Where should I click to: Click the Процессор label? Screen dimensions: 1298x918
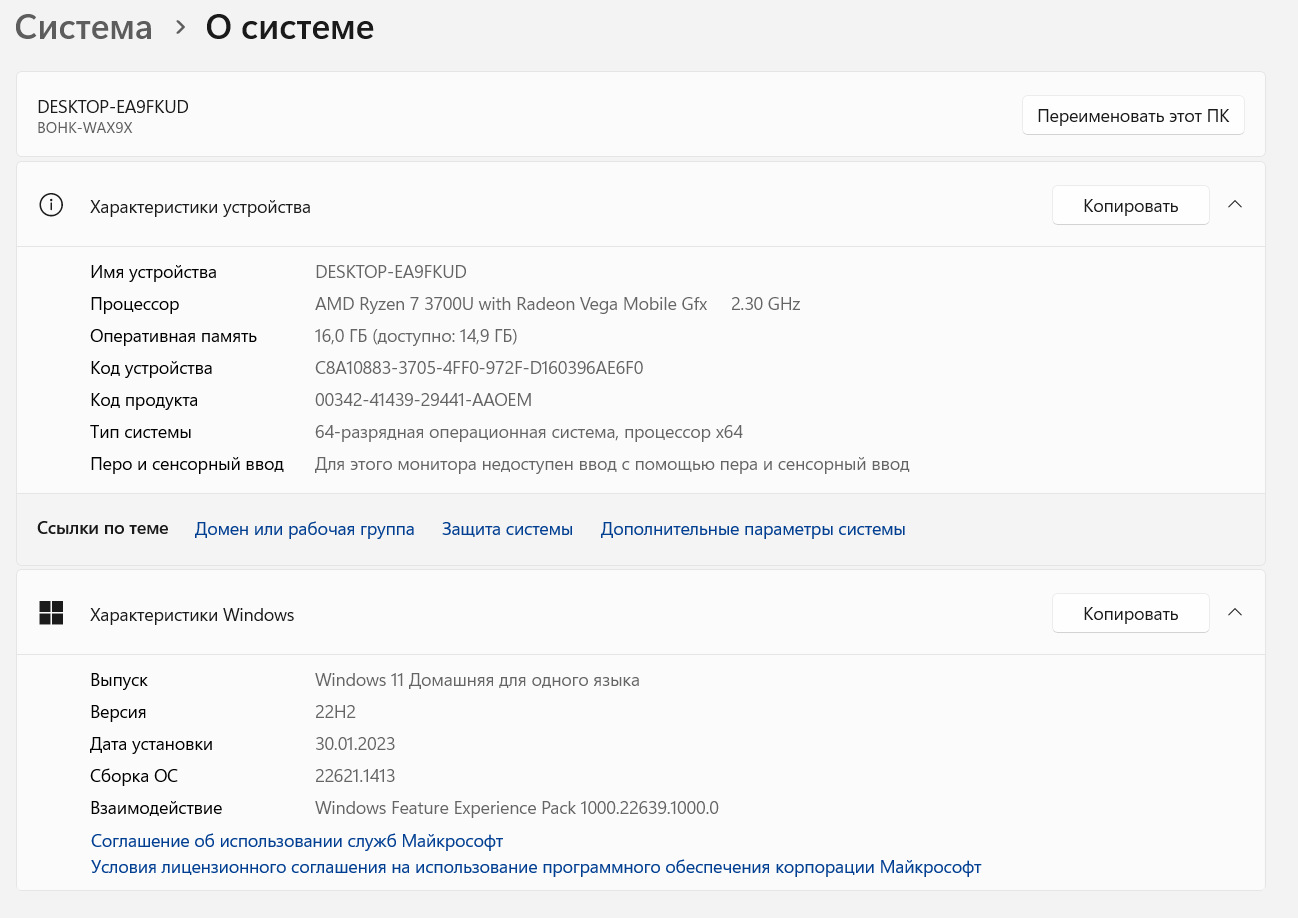[135, 304]
